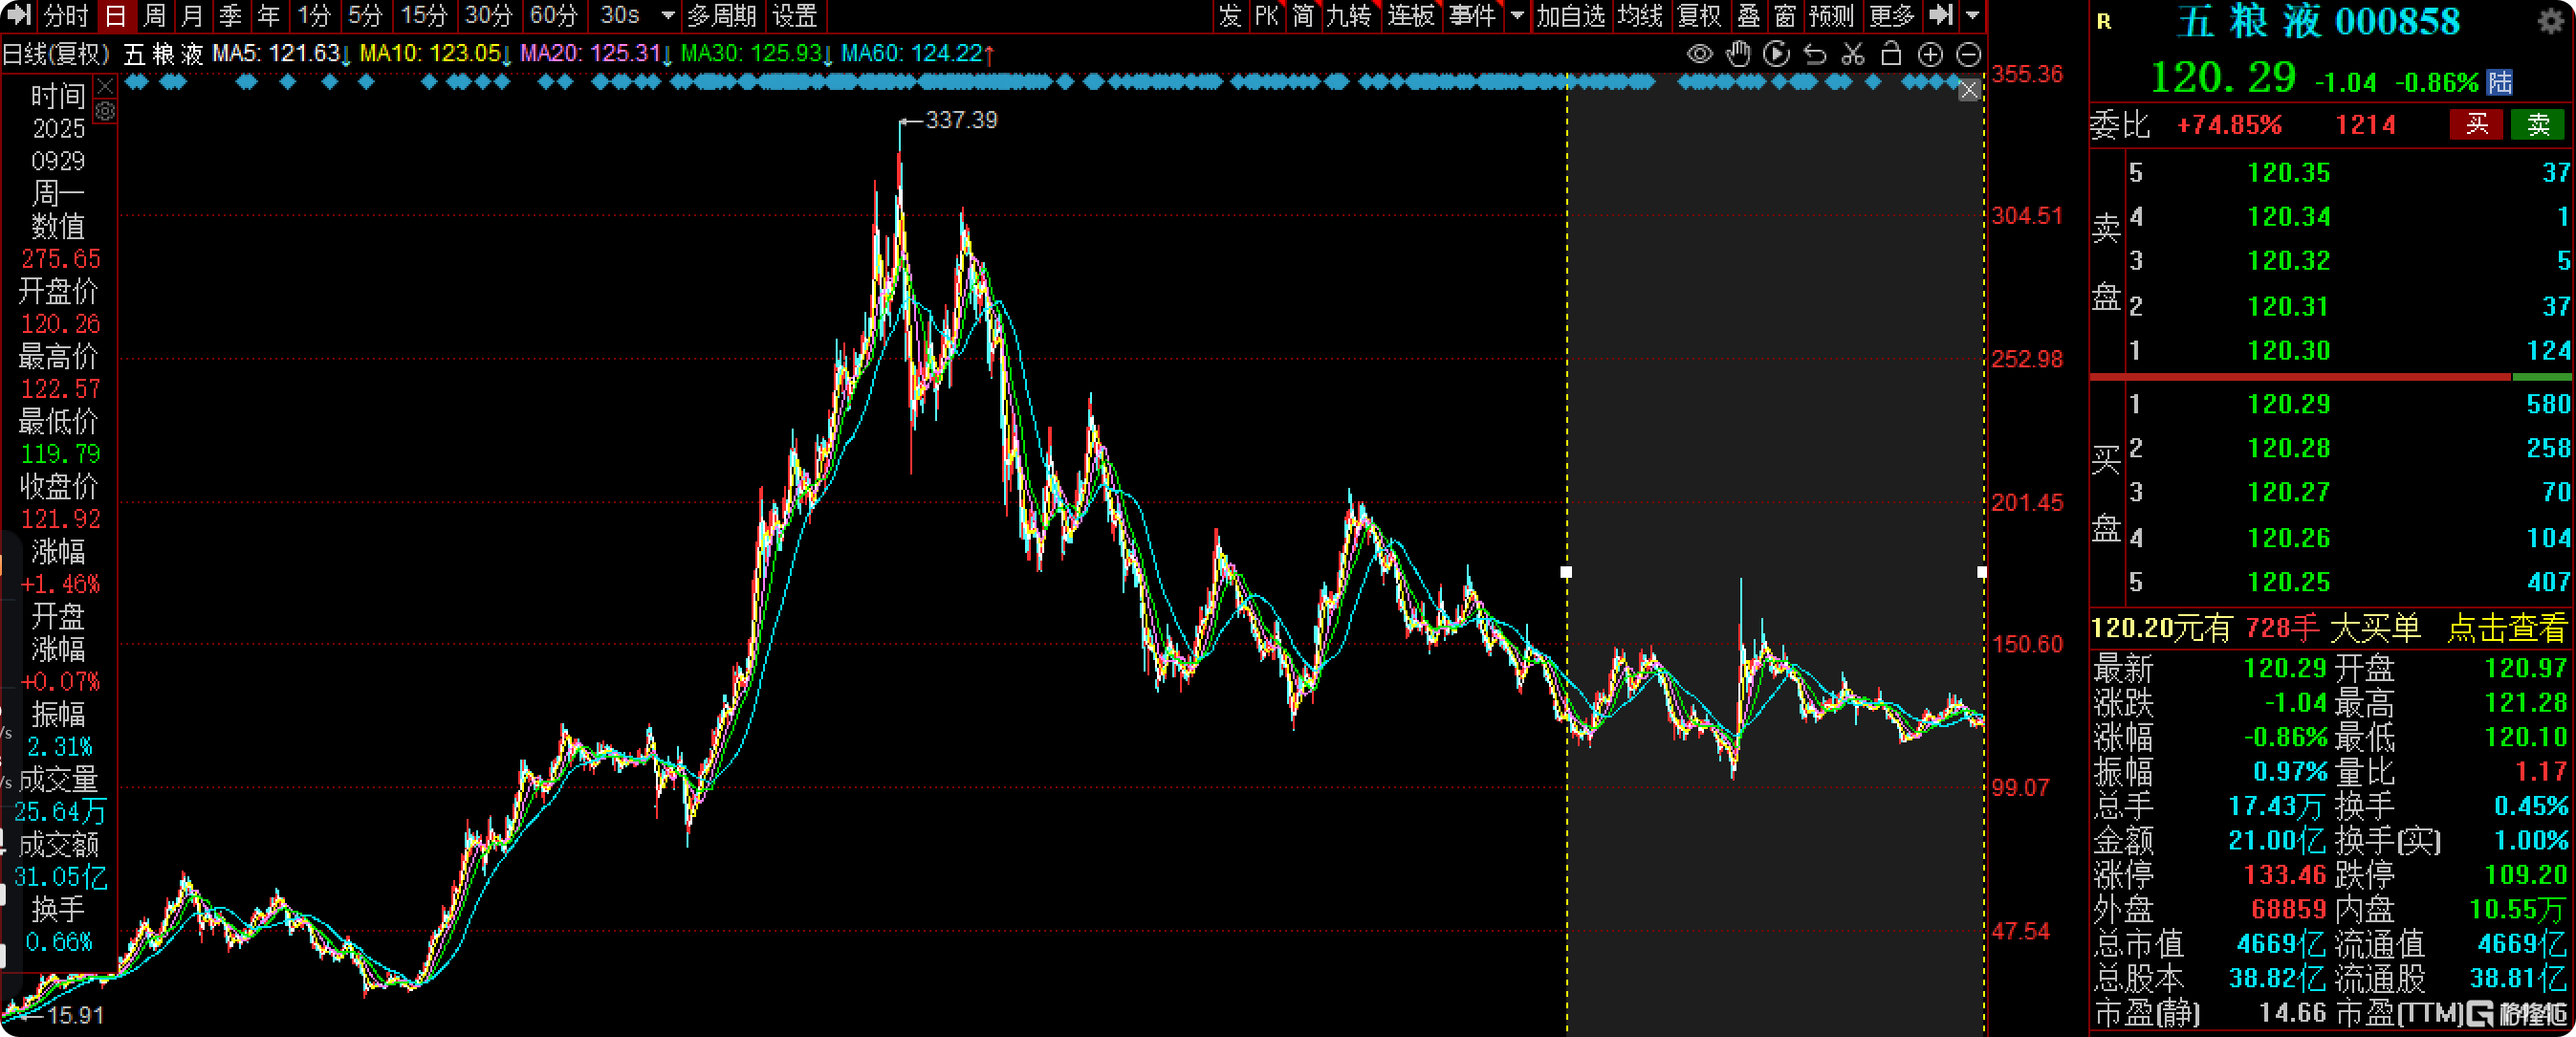Open settings gear in stock title bar
The width and height of the screenshot is (2576, 1037).
pos(2551,21)
